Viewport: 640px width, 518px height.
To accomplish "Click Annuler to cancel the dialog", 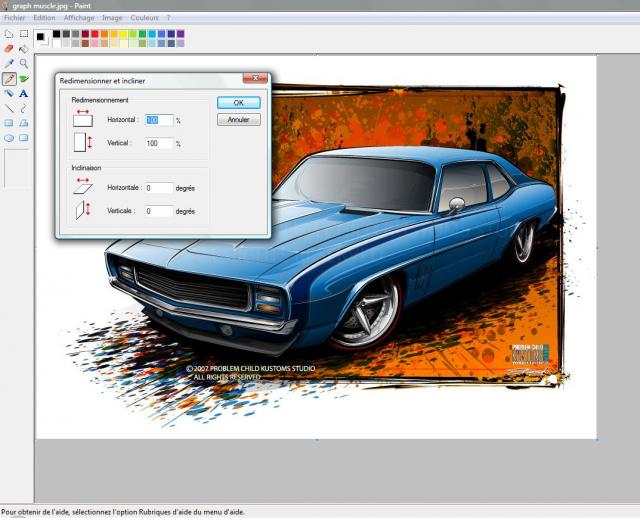I will pyautogui.click(x=239, y=120).
